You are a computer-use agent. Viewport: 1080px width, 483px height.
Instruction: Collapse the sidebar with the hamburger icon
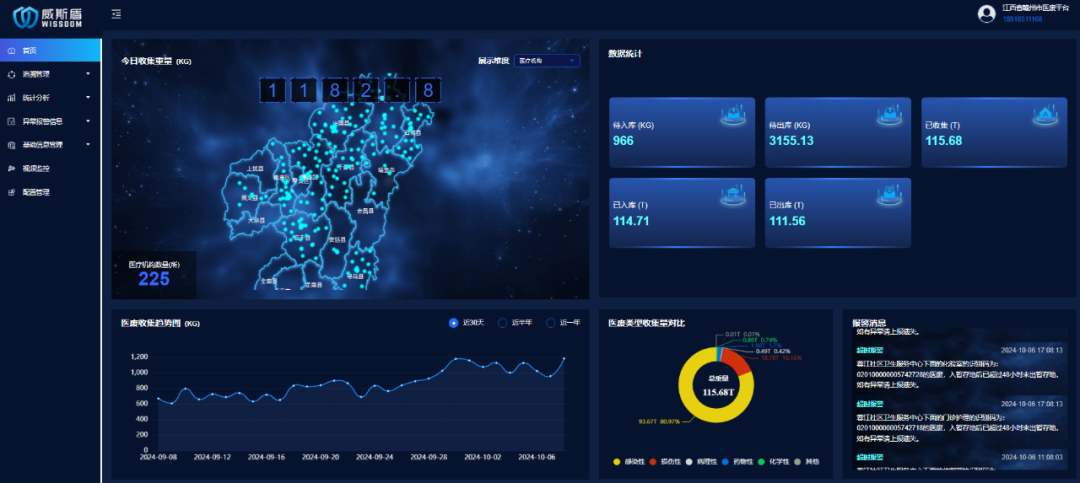click(x=116, y=14)
